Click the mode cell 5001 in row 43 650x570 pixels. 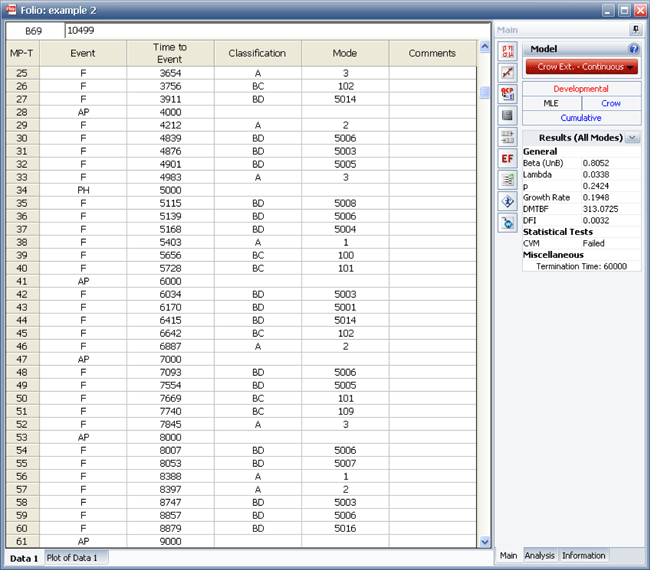pyautogui.click(x=345, y=307)
